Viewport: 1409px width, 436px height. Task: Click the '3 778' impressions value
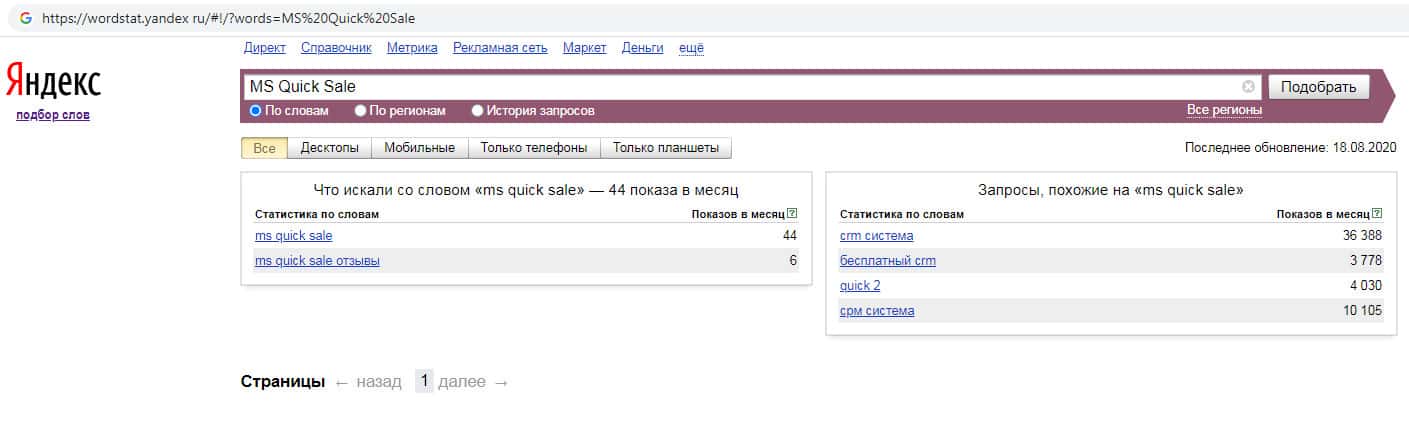coord(1366,261)
